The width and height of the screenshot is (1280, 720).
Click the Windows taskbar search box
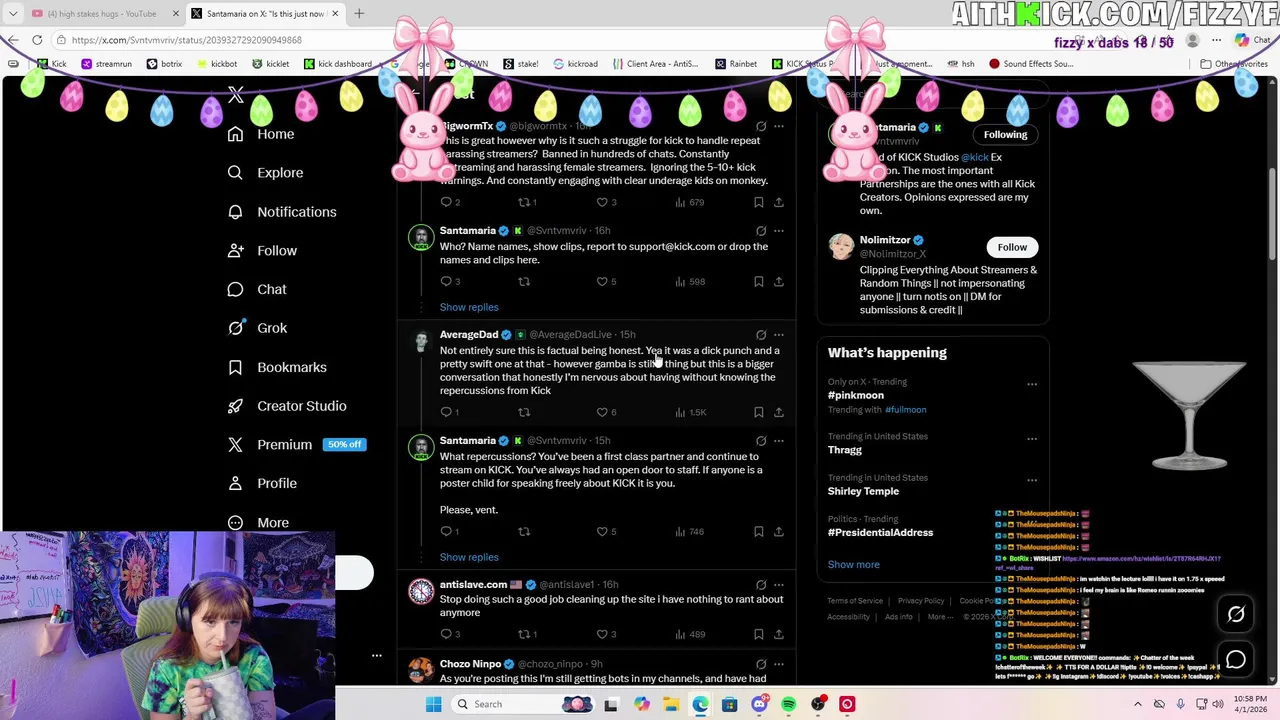(x=524, y=704)
